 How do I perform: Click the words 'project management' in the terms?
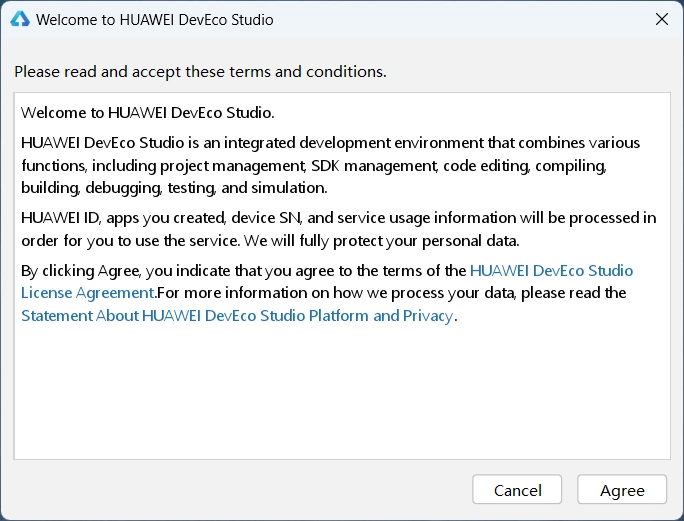tap(231, 165)
